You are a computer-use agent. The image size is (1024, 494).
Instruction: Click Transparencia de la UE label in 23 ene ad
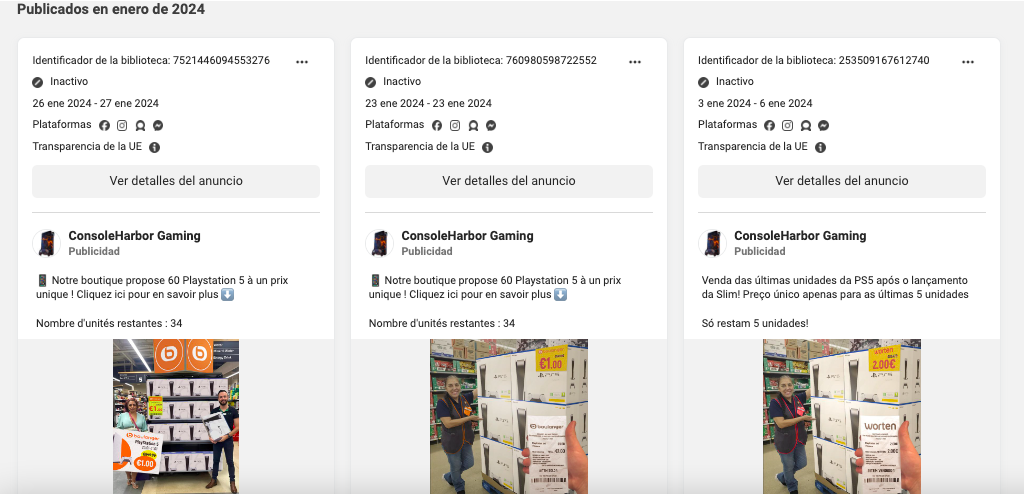420,146
